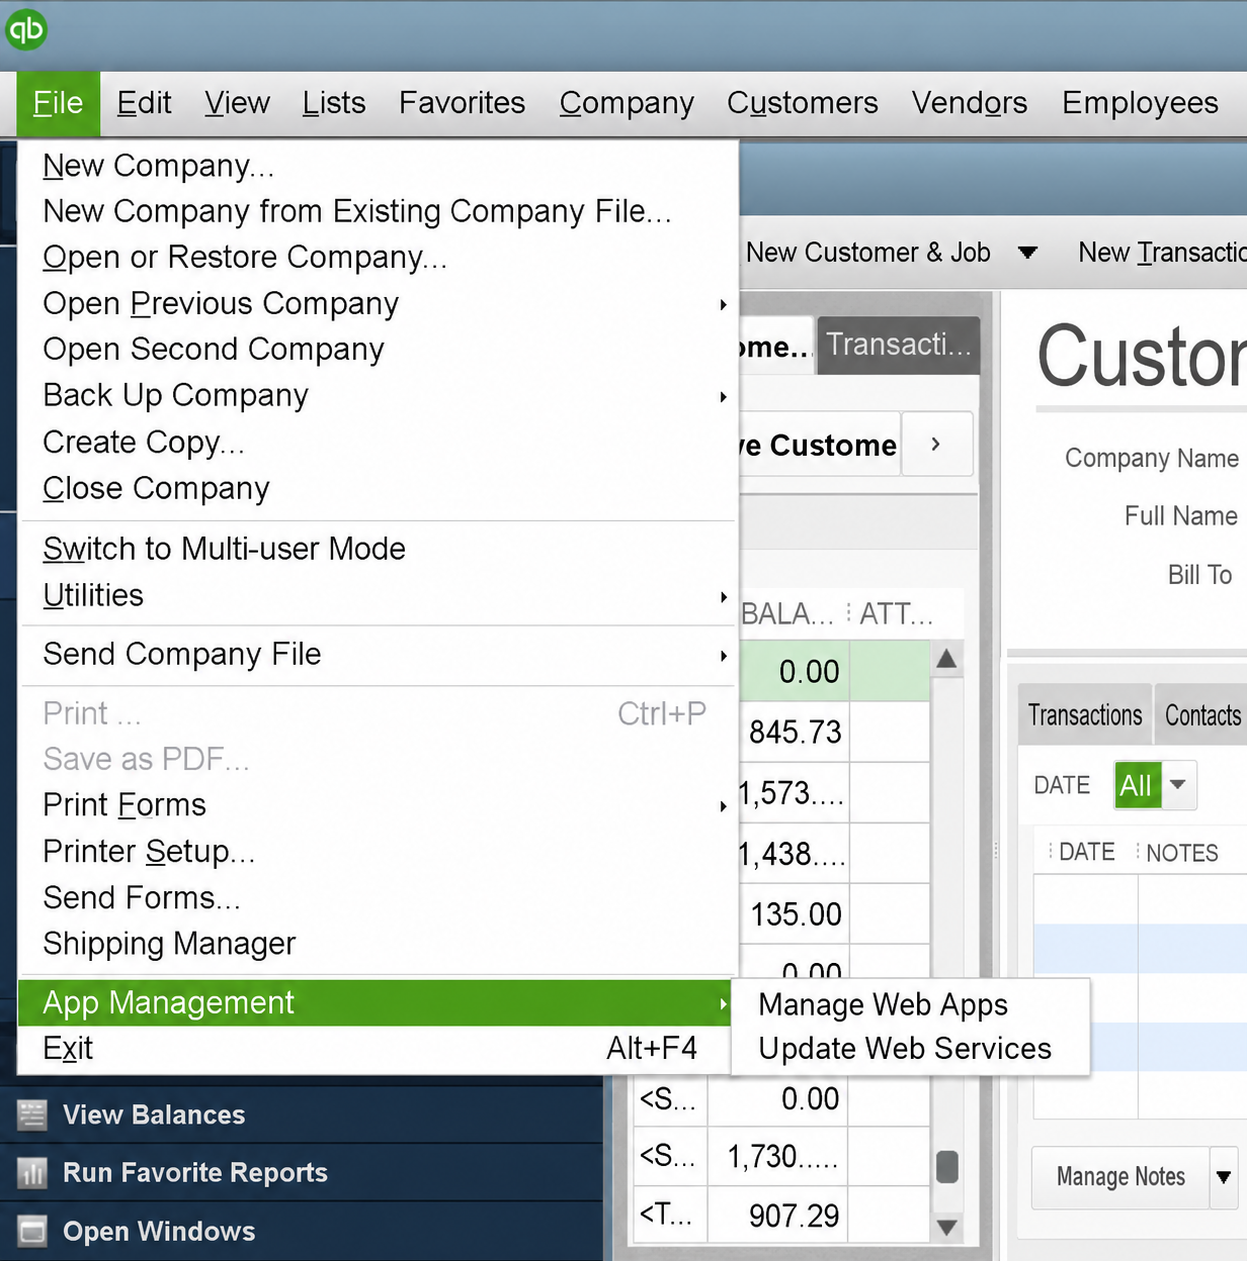Click the View Balances sidebar icon

point(32,1114)
